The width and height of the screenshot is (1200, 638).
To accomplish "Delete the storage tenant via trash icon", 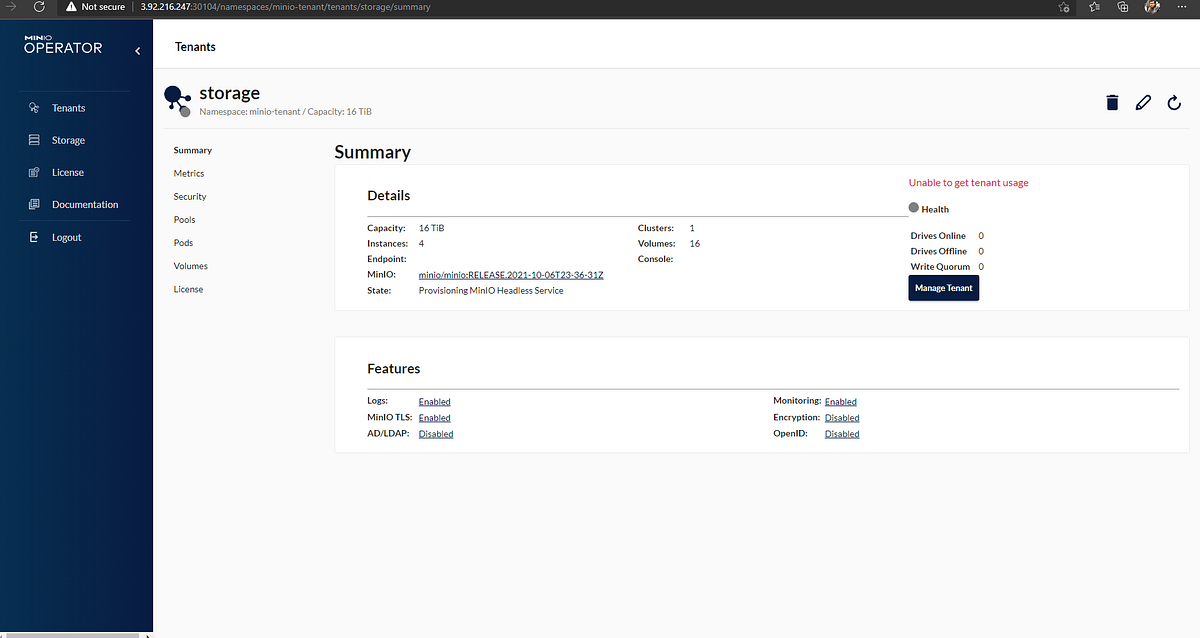I will 1112,102.
